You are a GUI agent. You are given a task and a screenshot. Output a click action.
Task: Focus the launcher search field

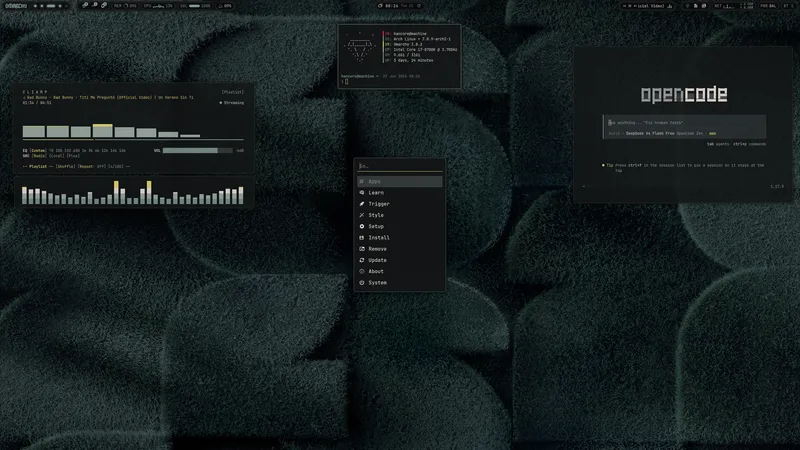click(x=399, y=166)
